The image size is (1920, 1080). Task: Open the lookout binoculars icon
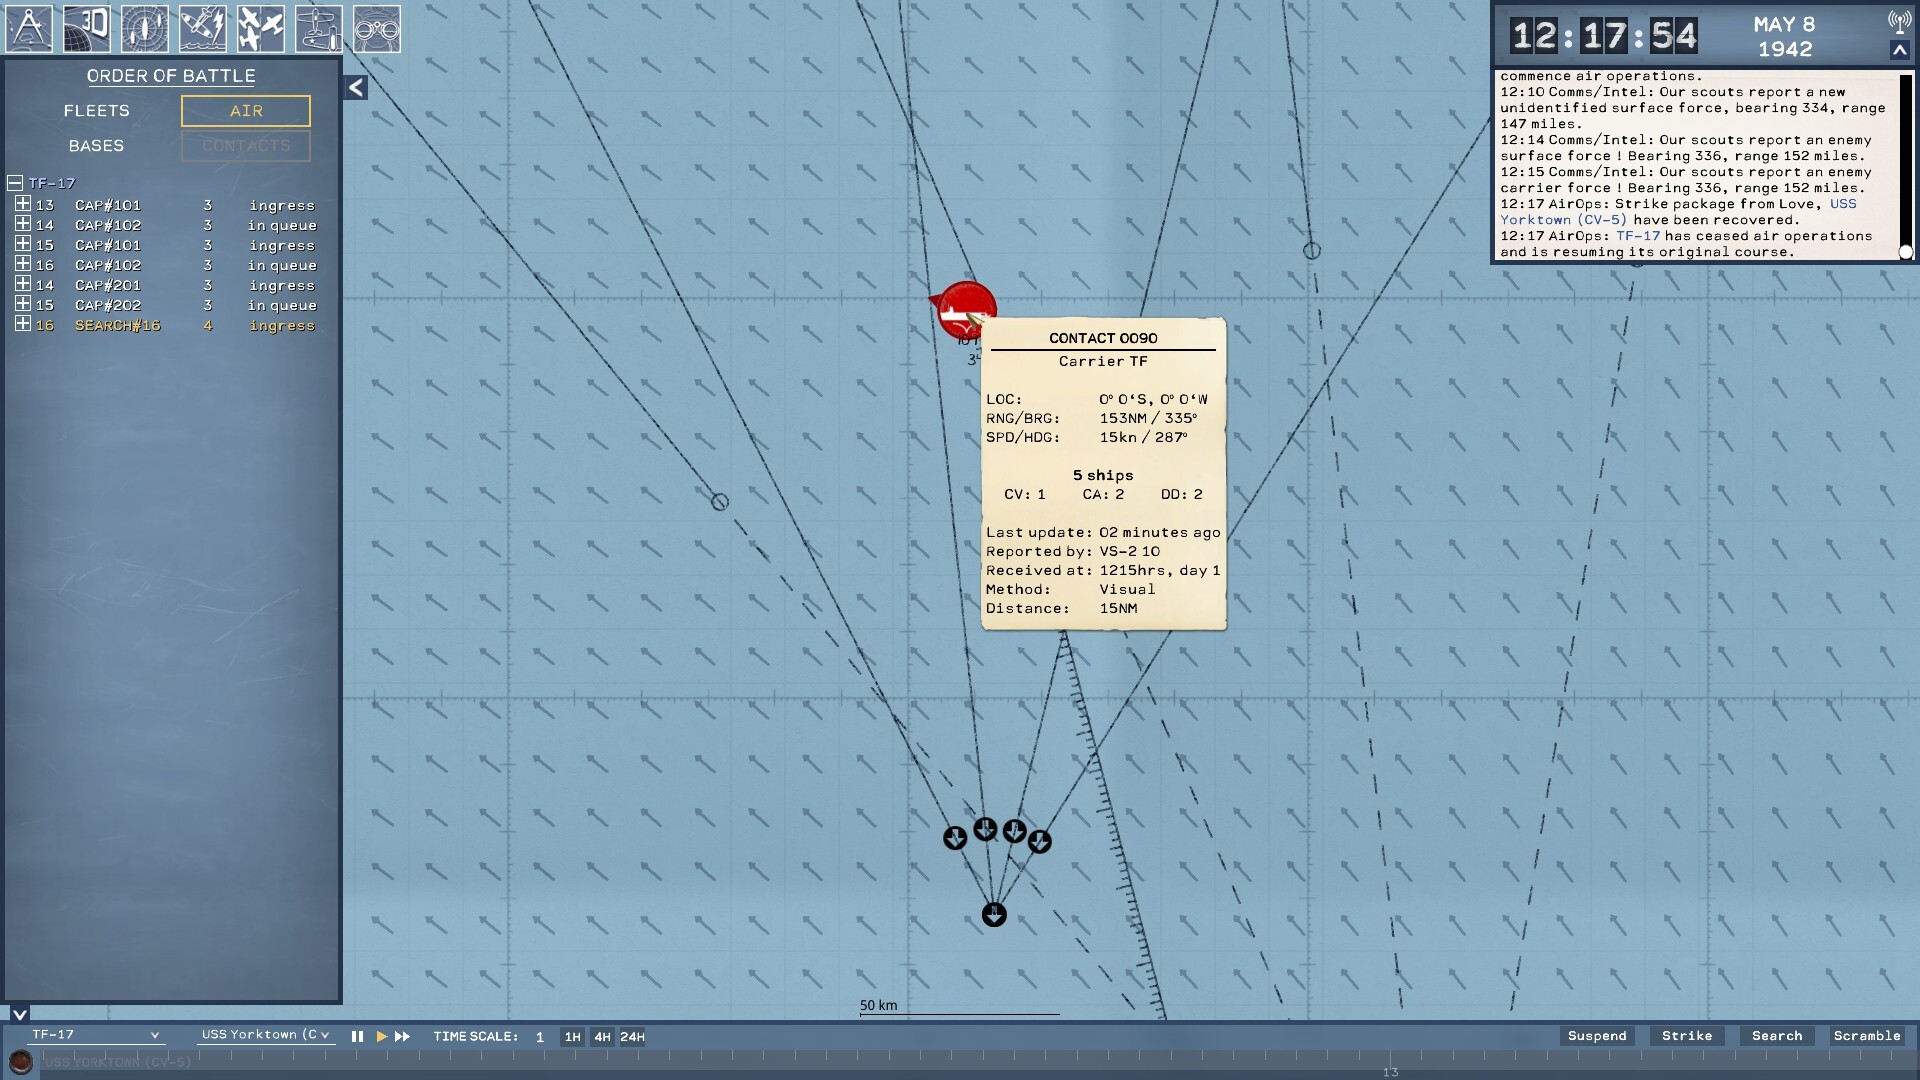pyautogui.click(x=377, y=28)
